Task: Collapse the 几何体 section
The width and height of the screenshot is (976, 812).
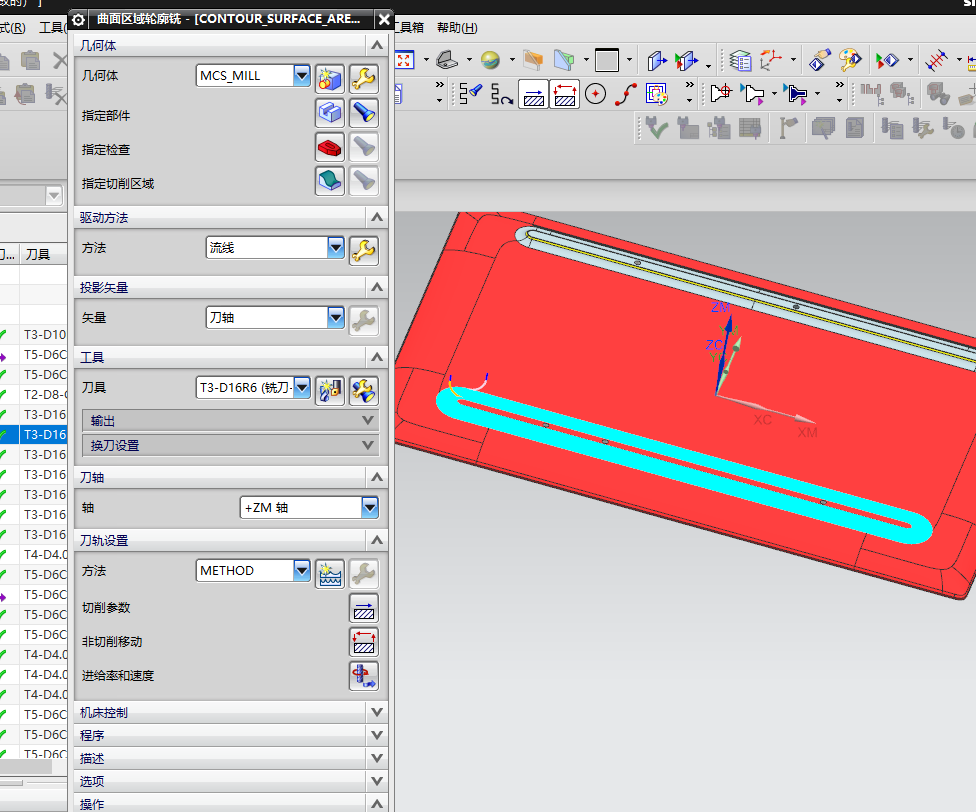Action: tap(377, 45)
